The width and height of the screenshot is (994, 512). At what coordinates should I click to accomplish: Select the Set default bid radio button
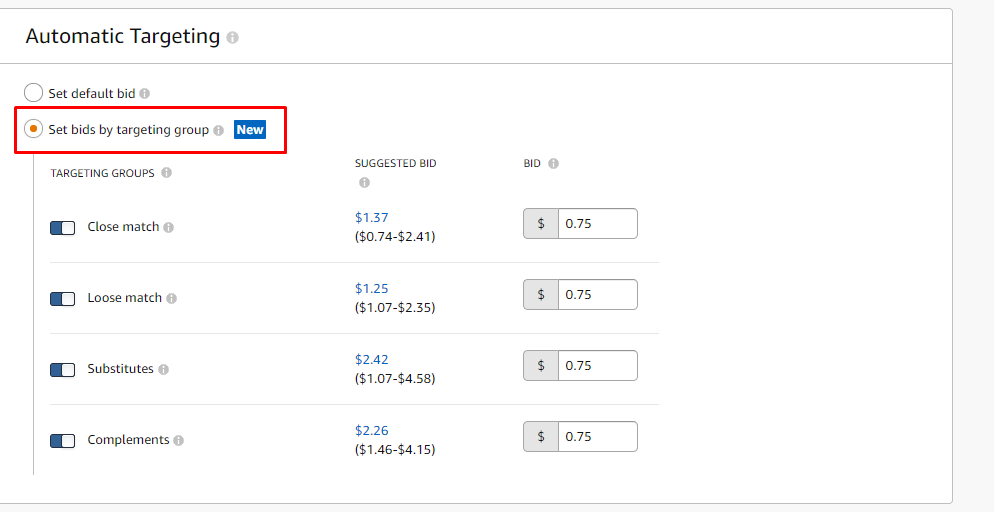[34, 93]
